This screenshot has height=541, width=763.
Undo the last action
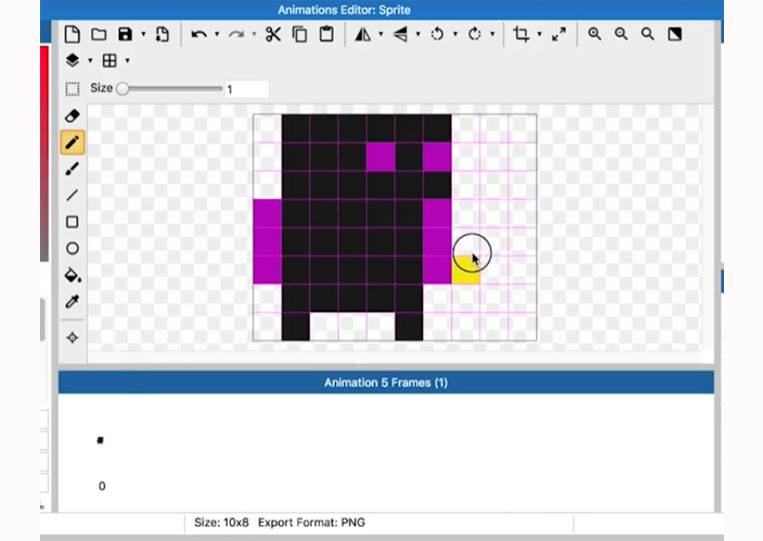pyautogui.click(x=199, y=34)
